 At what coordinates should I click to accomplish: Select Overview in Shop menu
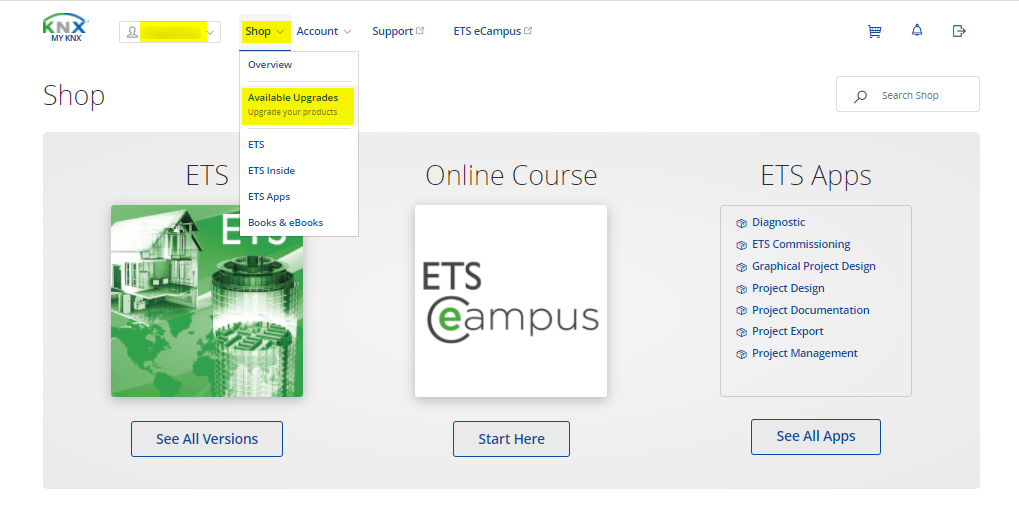tap(270, 64)
